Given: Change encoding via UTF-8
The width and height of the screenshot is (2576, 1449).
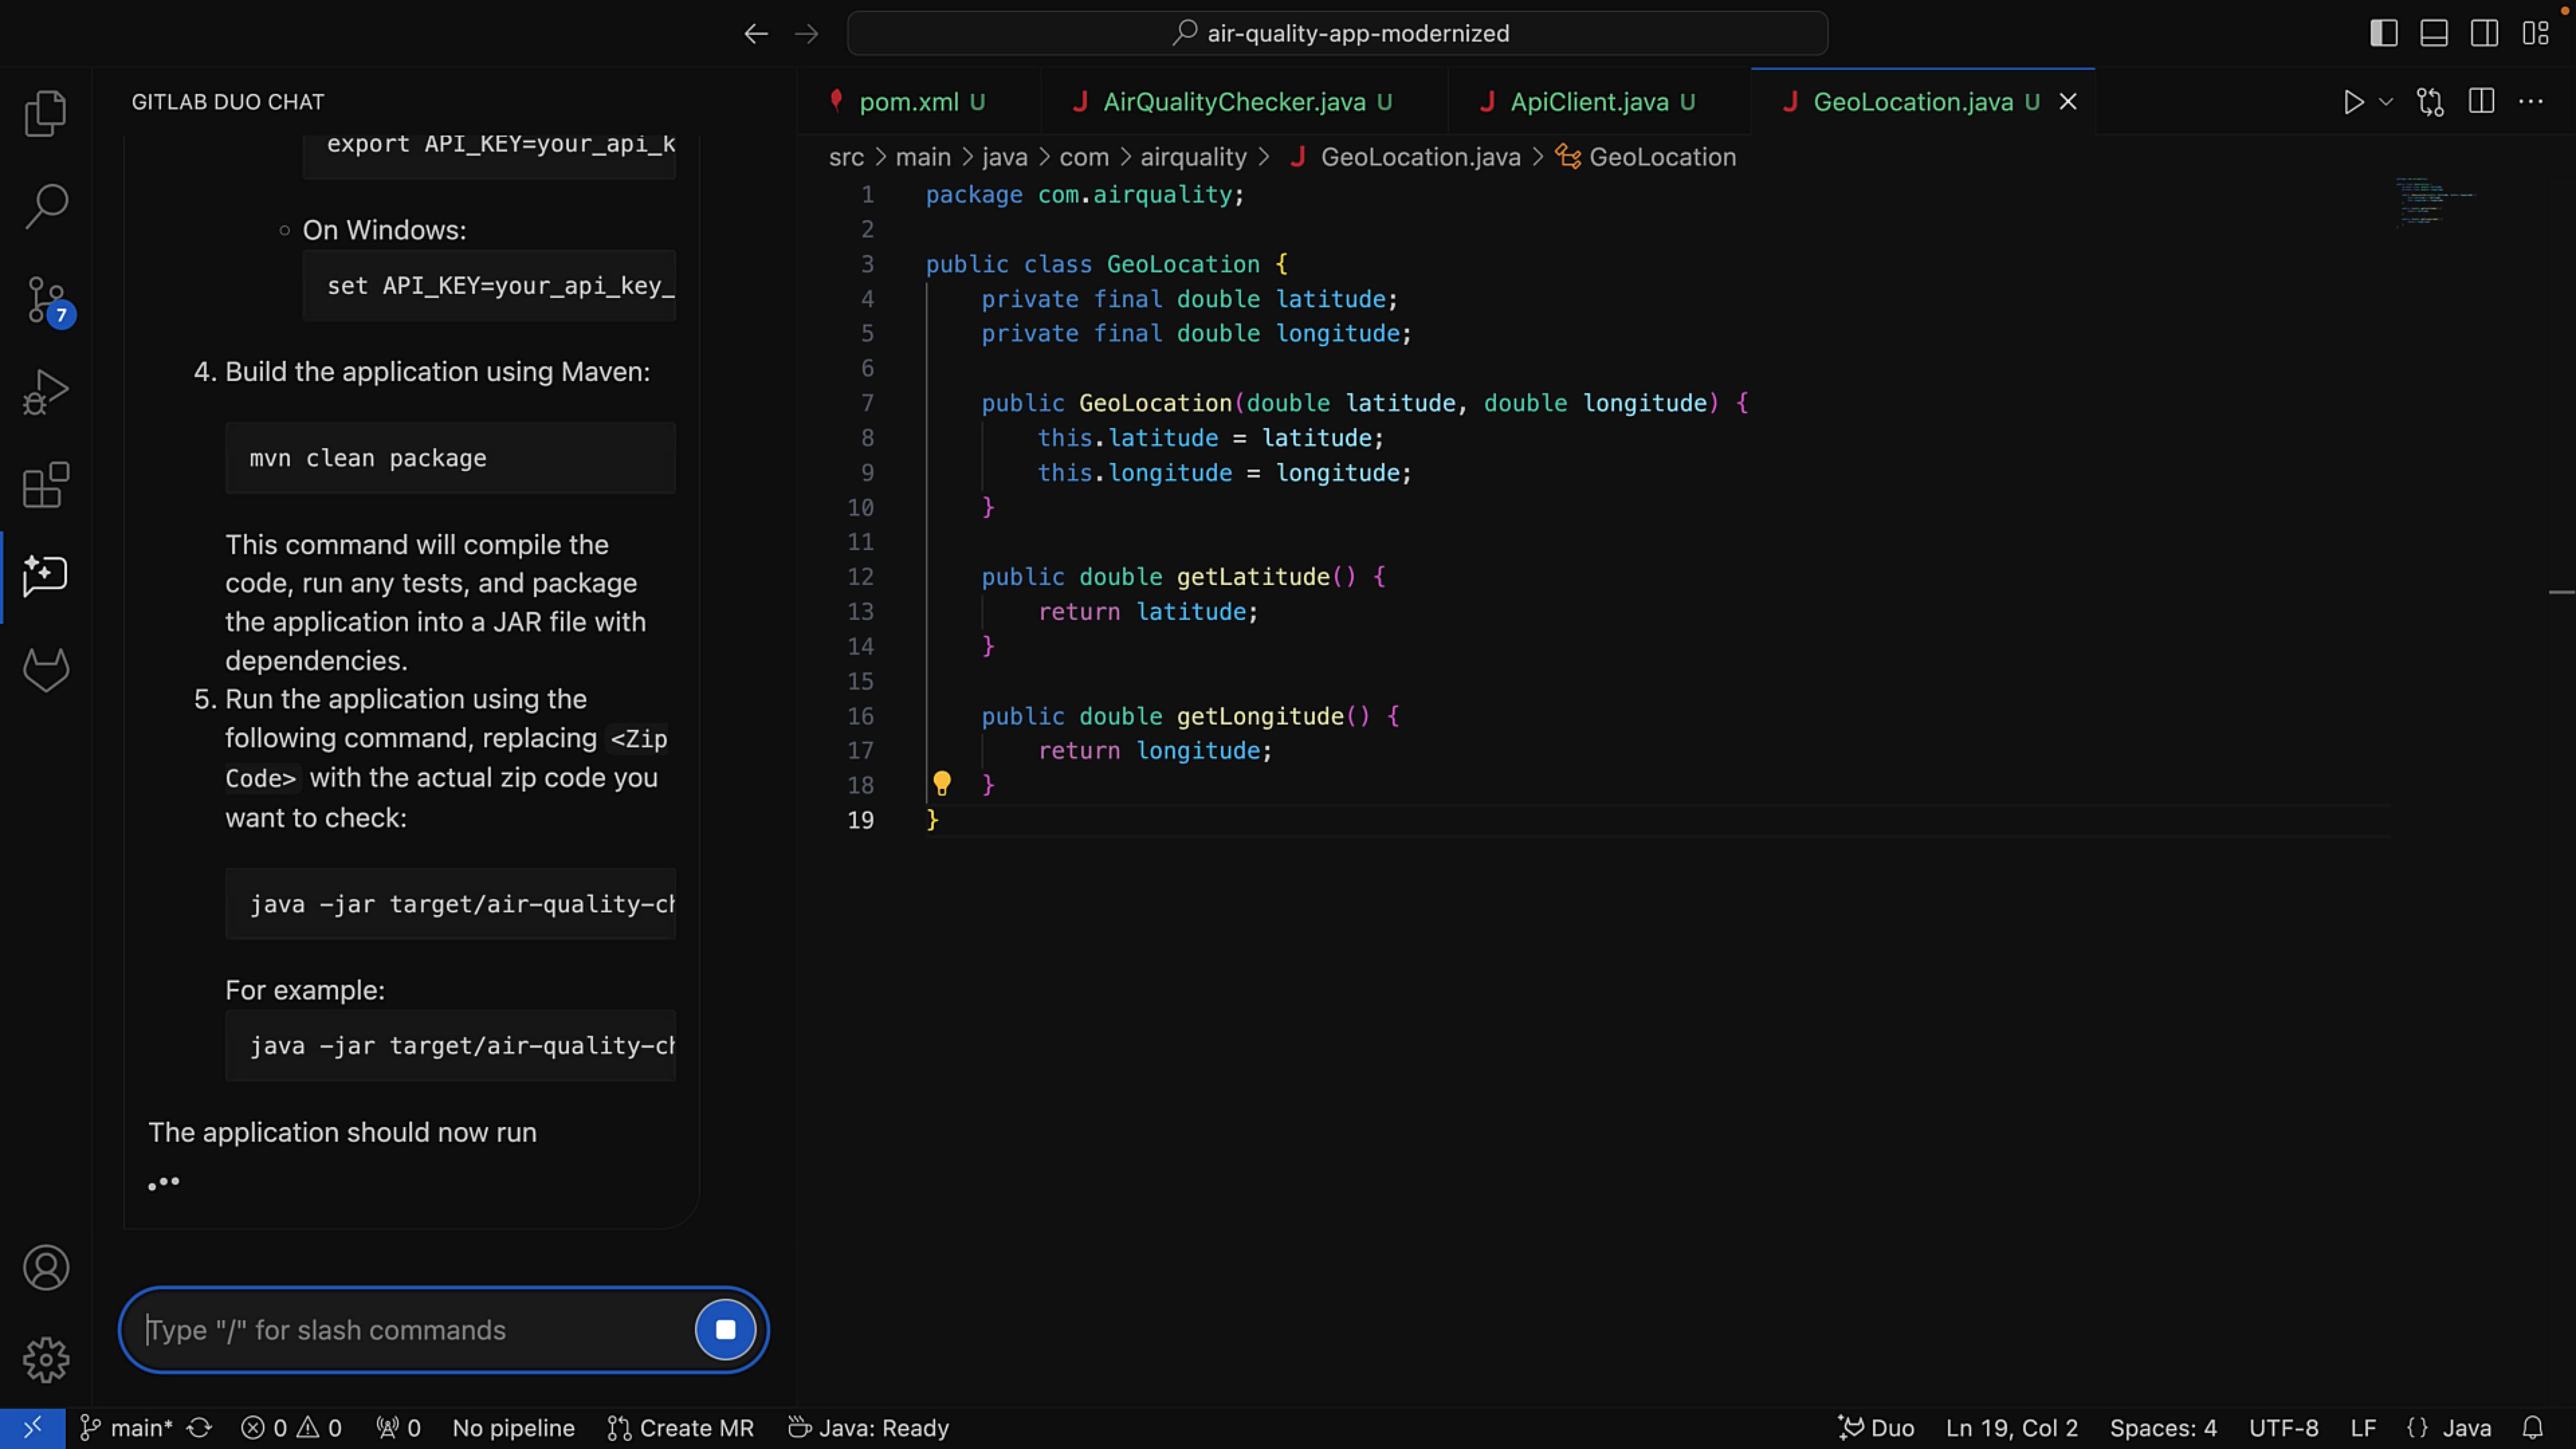Looking at the screenshot, I should 2283,1428.
